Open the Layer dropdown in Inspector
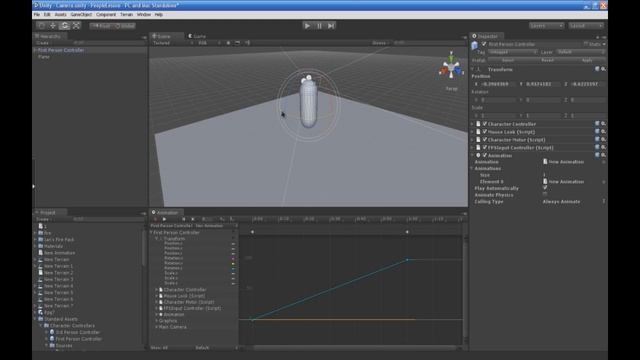This screenshot has height=360, width=640. click(x=581, y=52)
